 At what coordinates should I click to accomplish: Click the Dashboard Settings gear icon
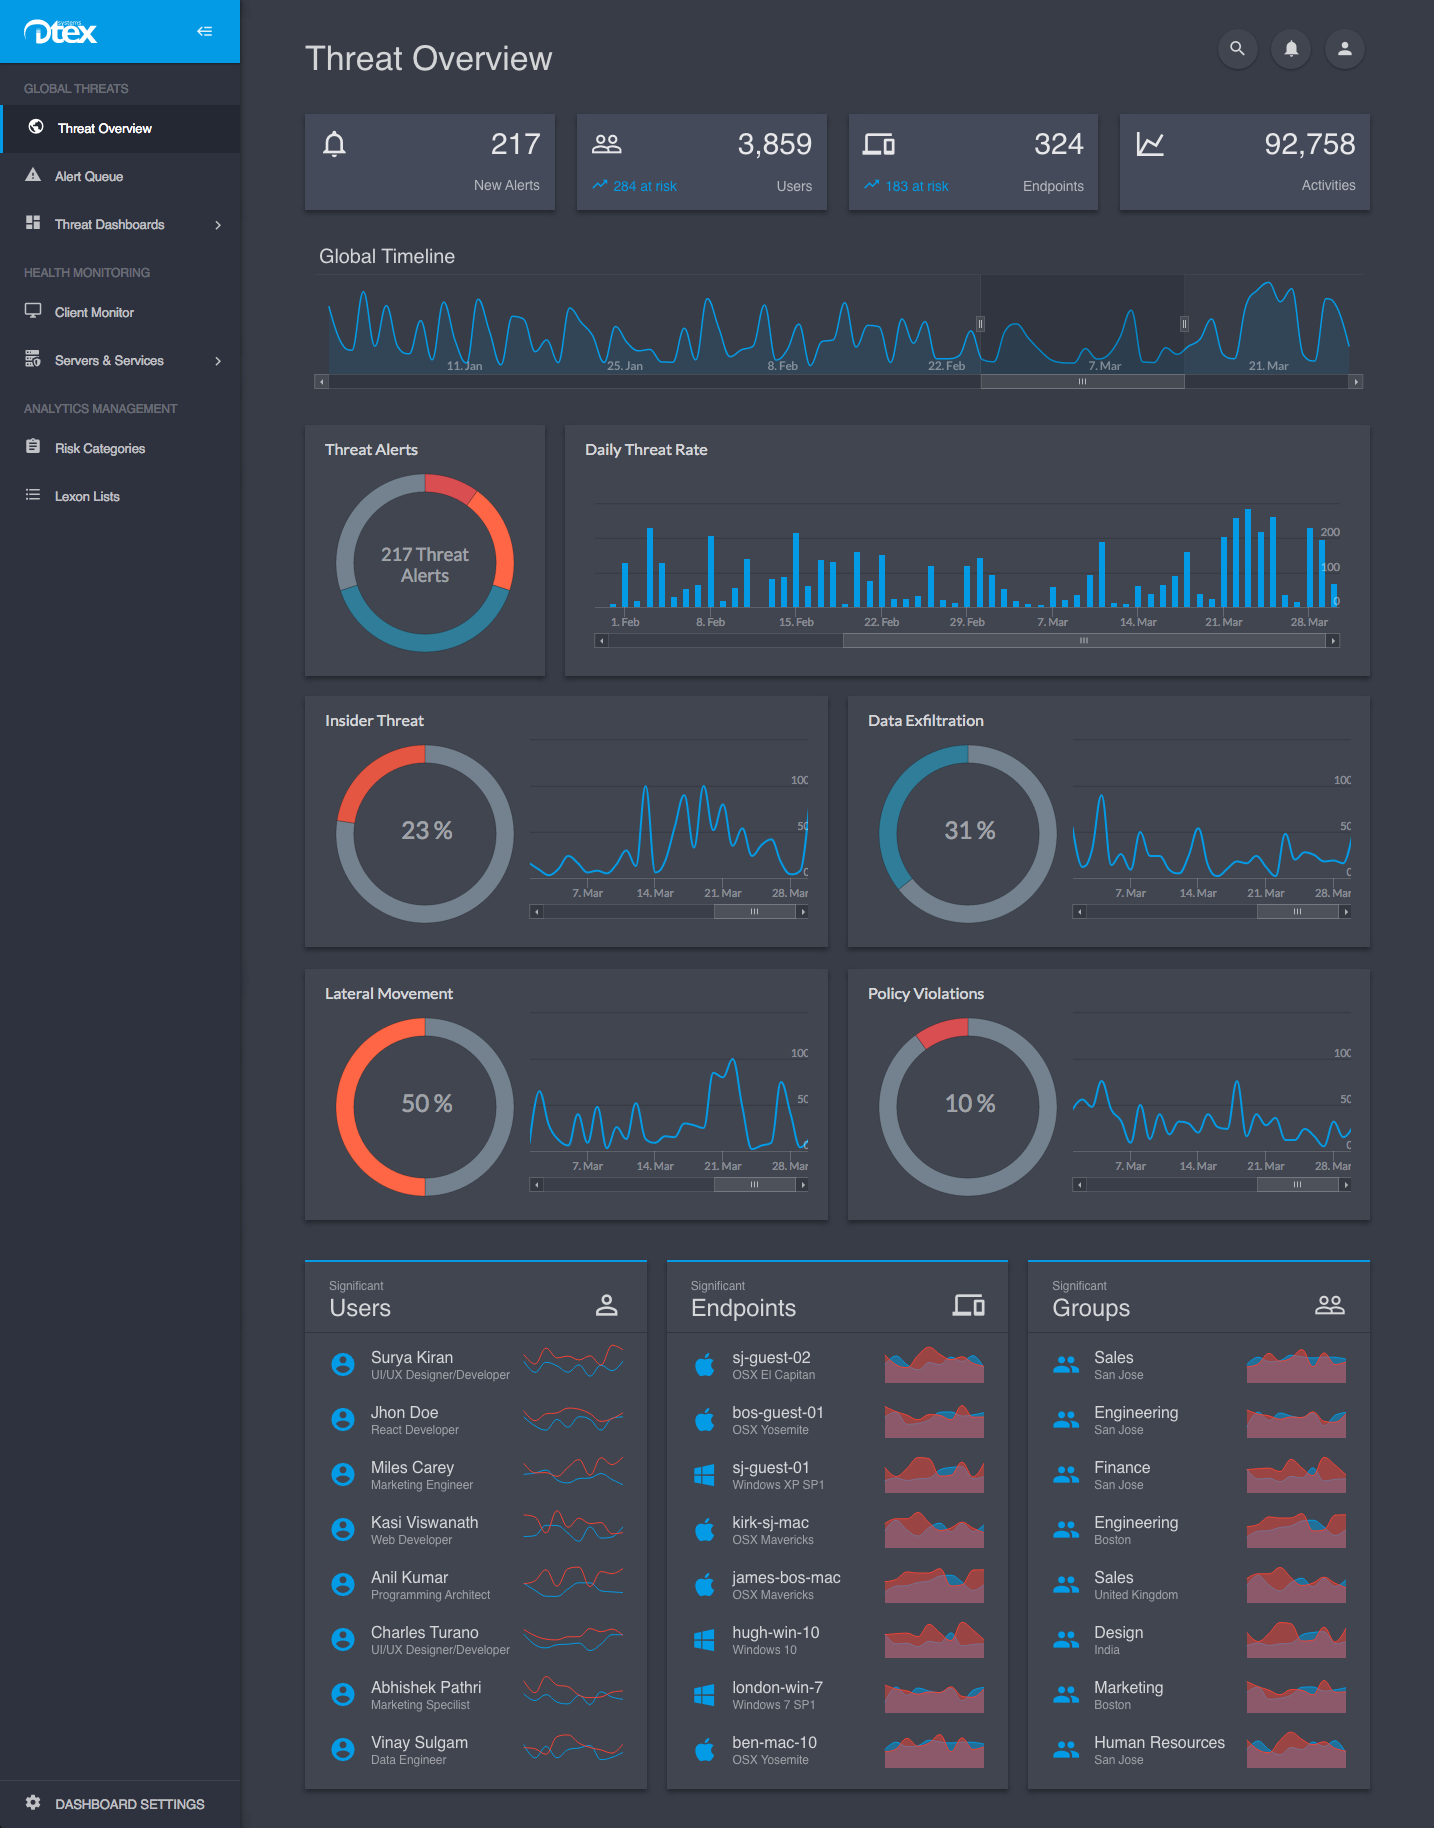click(x=33, y=1803)
